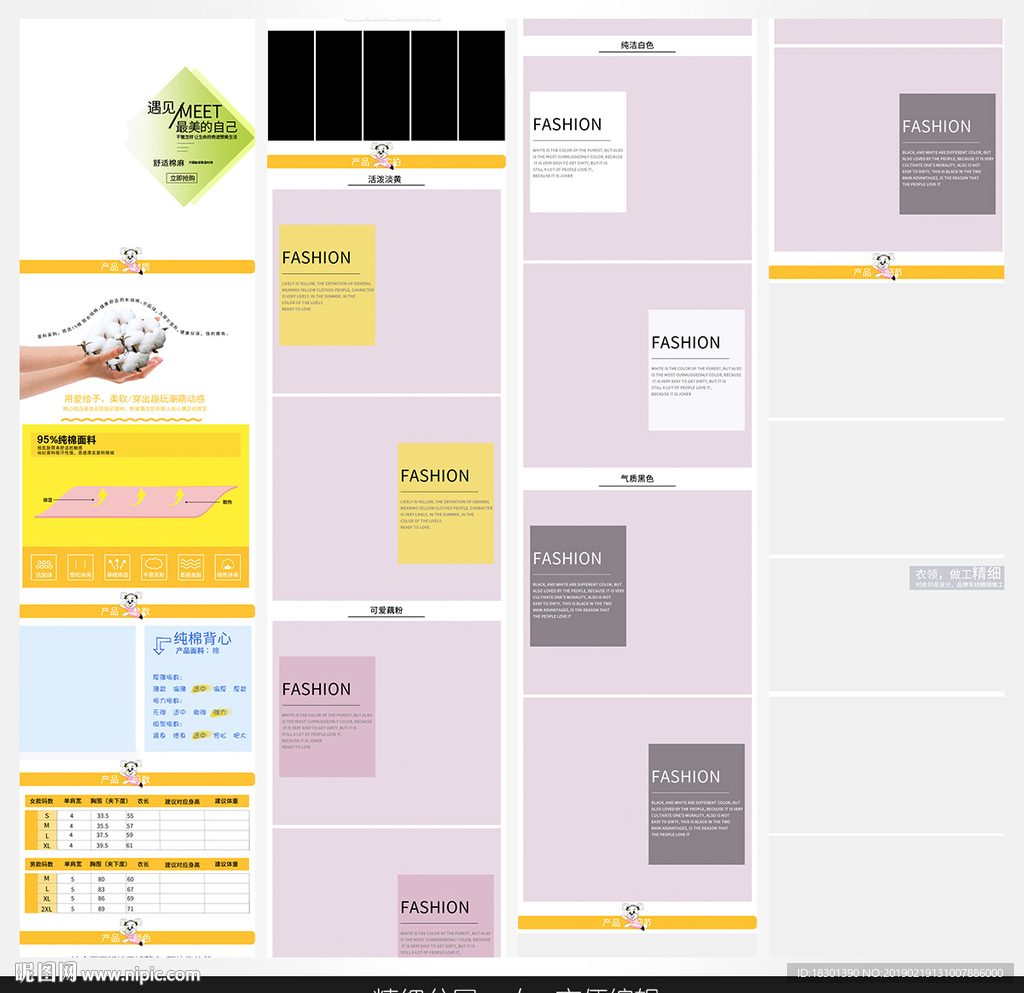The image size is (1024, 993).
Task: Click the parentheses loose-fit feature icon
Action: tap(80, 567)
